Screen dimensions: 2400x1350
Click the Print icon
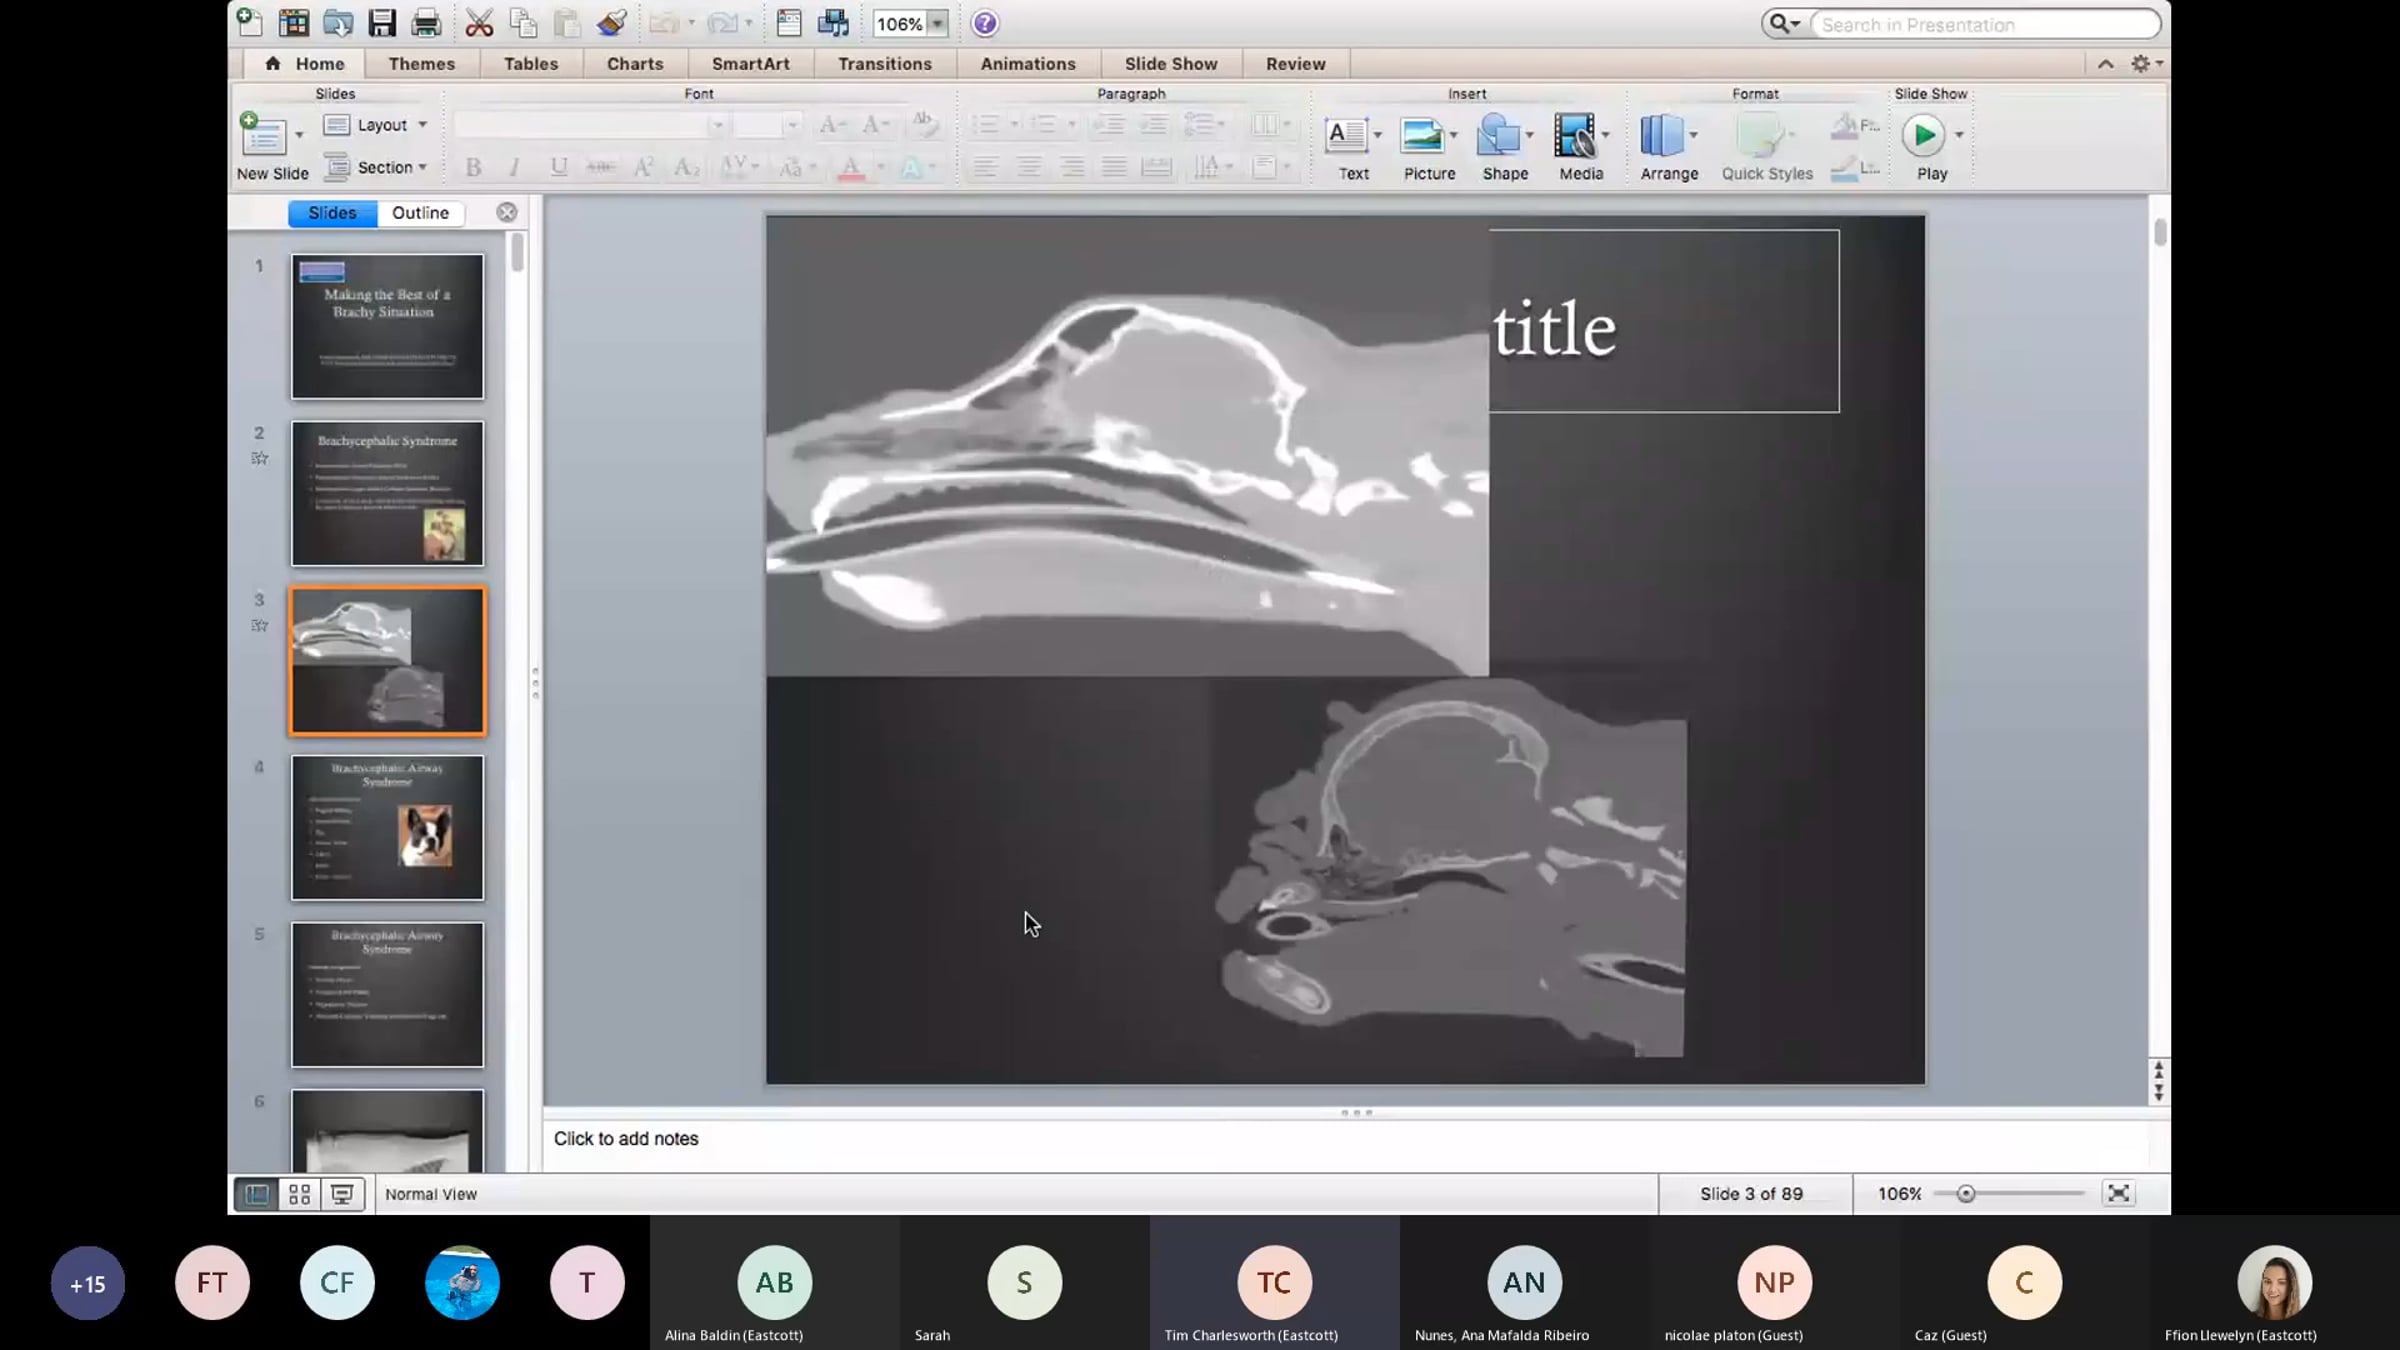tap(426, 23)
